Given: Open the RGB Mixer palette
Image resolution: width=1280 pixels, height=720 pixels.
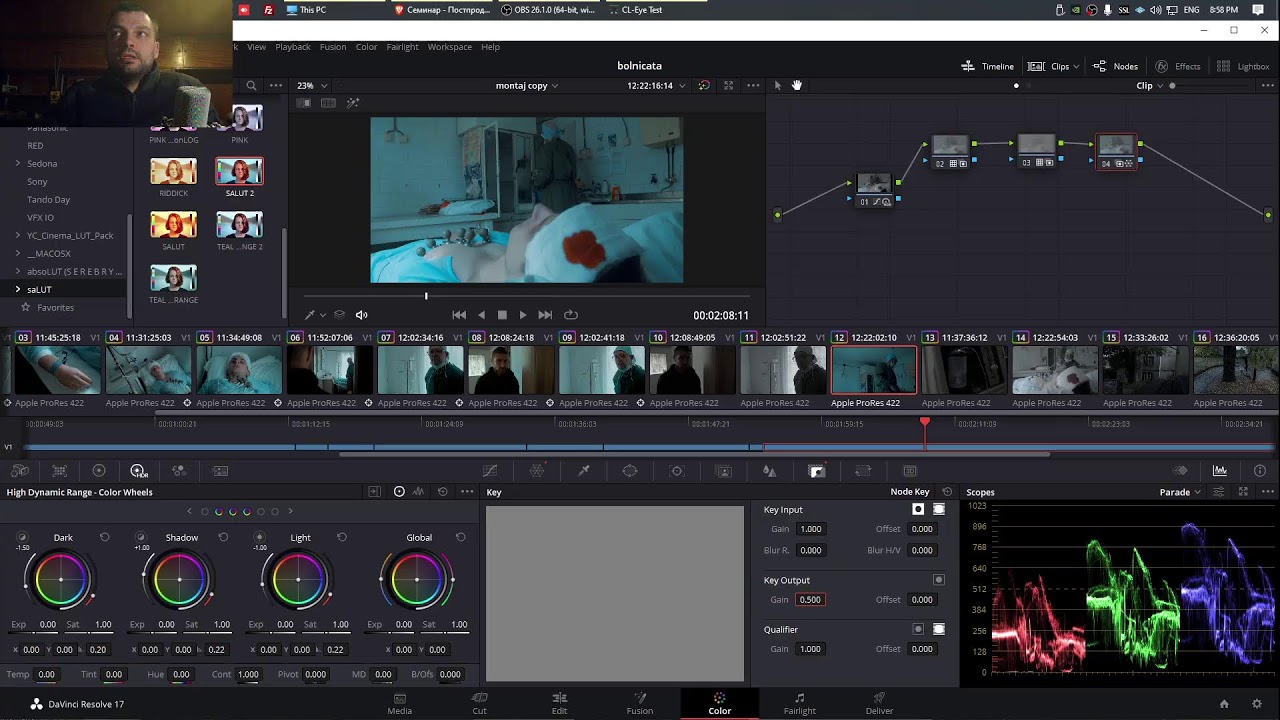Looking at the screenshot, I should (x=179, y=471).
